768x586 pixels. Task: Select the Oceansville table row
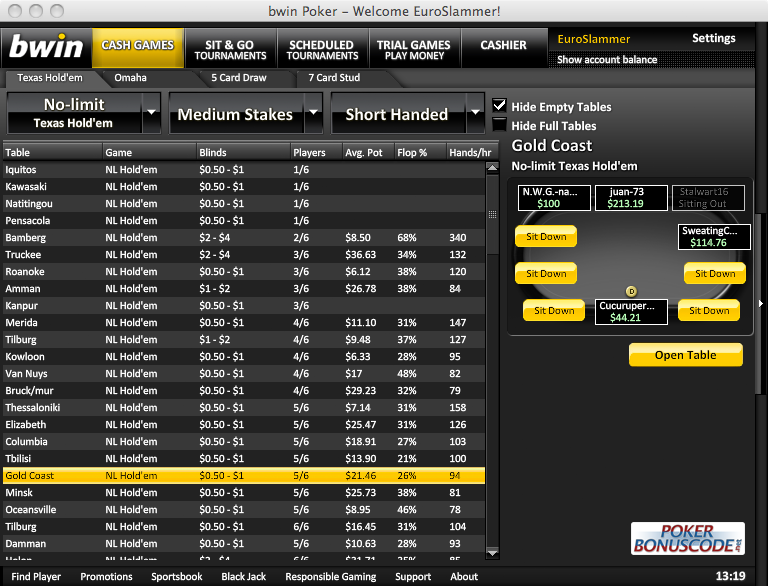(x=244, y=510)
